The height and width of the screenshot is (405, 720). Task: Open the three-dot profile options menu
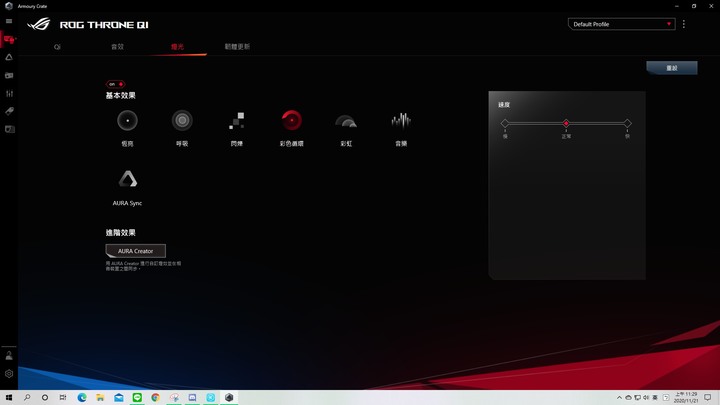coord(684,24)
